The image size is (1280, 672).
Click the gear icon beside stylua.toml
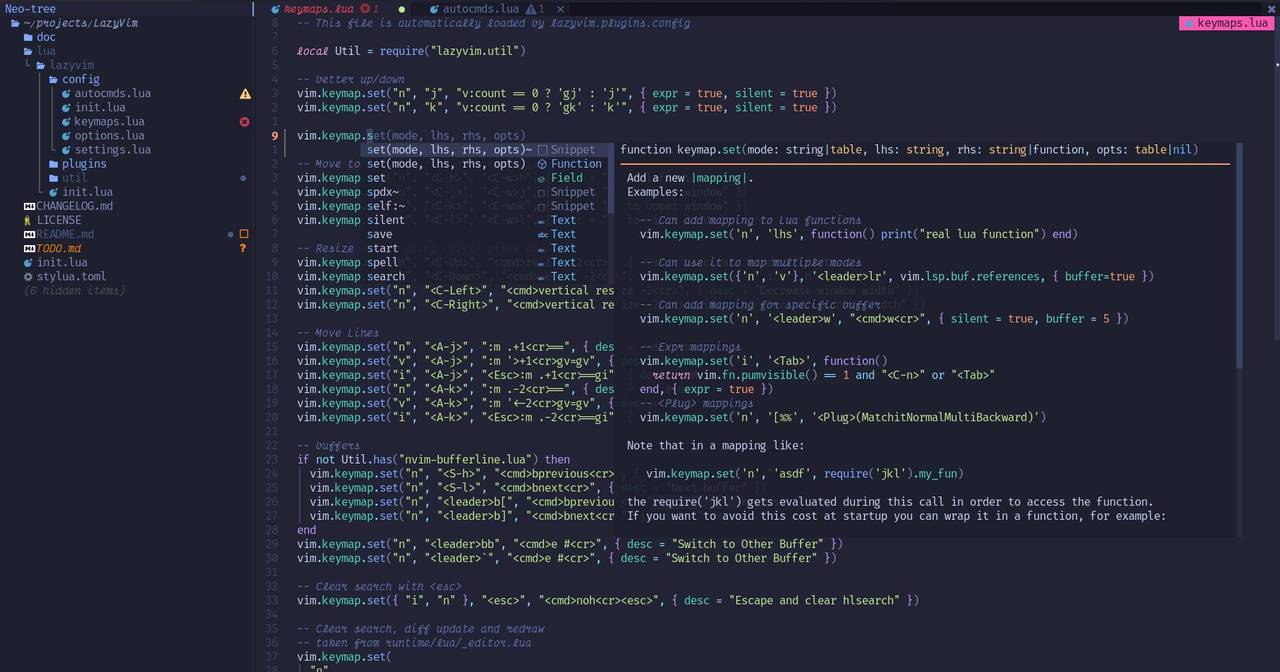(x=28, y=276)
